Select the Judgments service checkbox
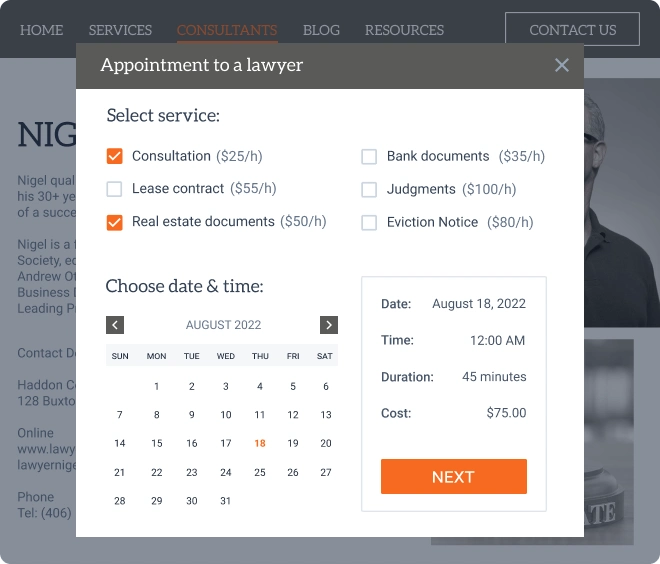 369,189
